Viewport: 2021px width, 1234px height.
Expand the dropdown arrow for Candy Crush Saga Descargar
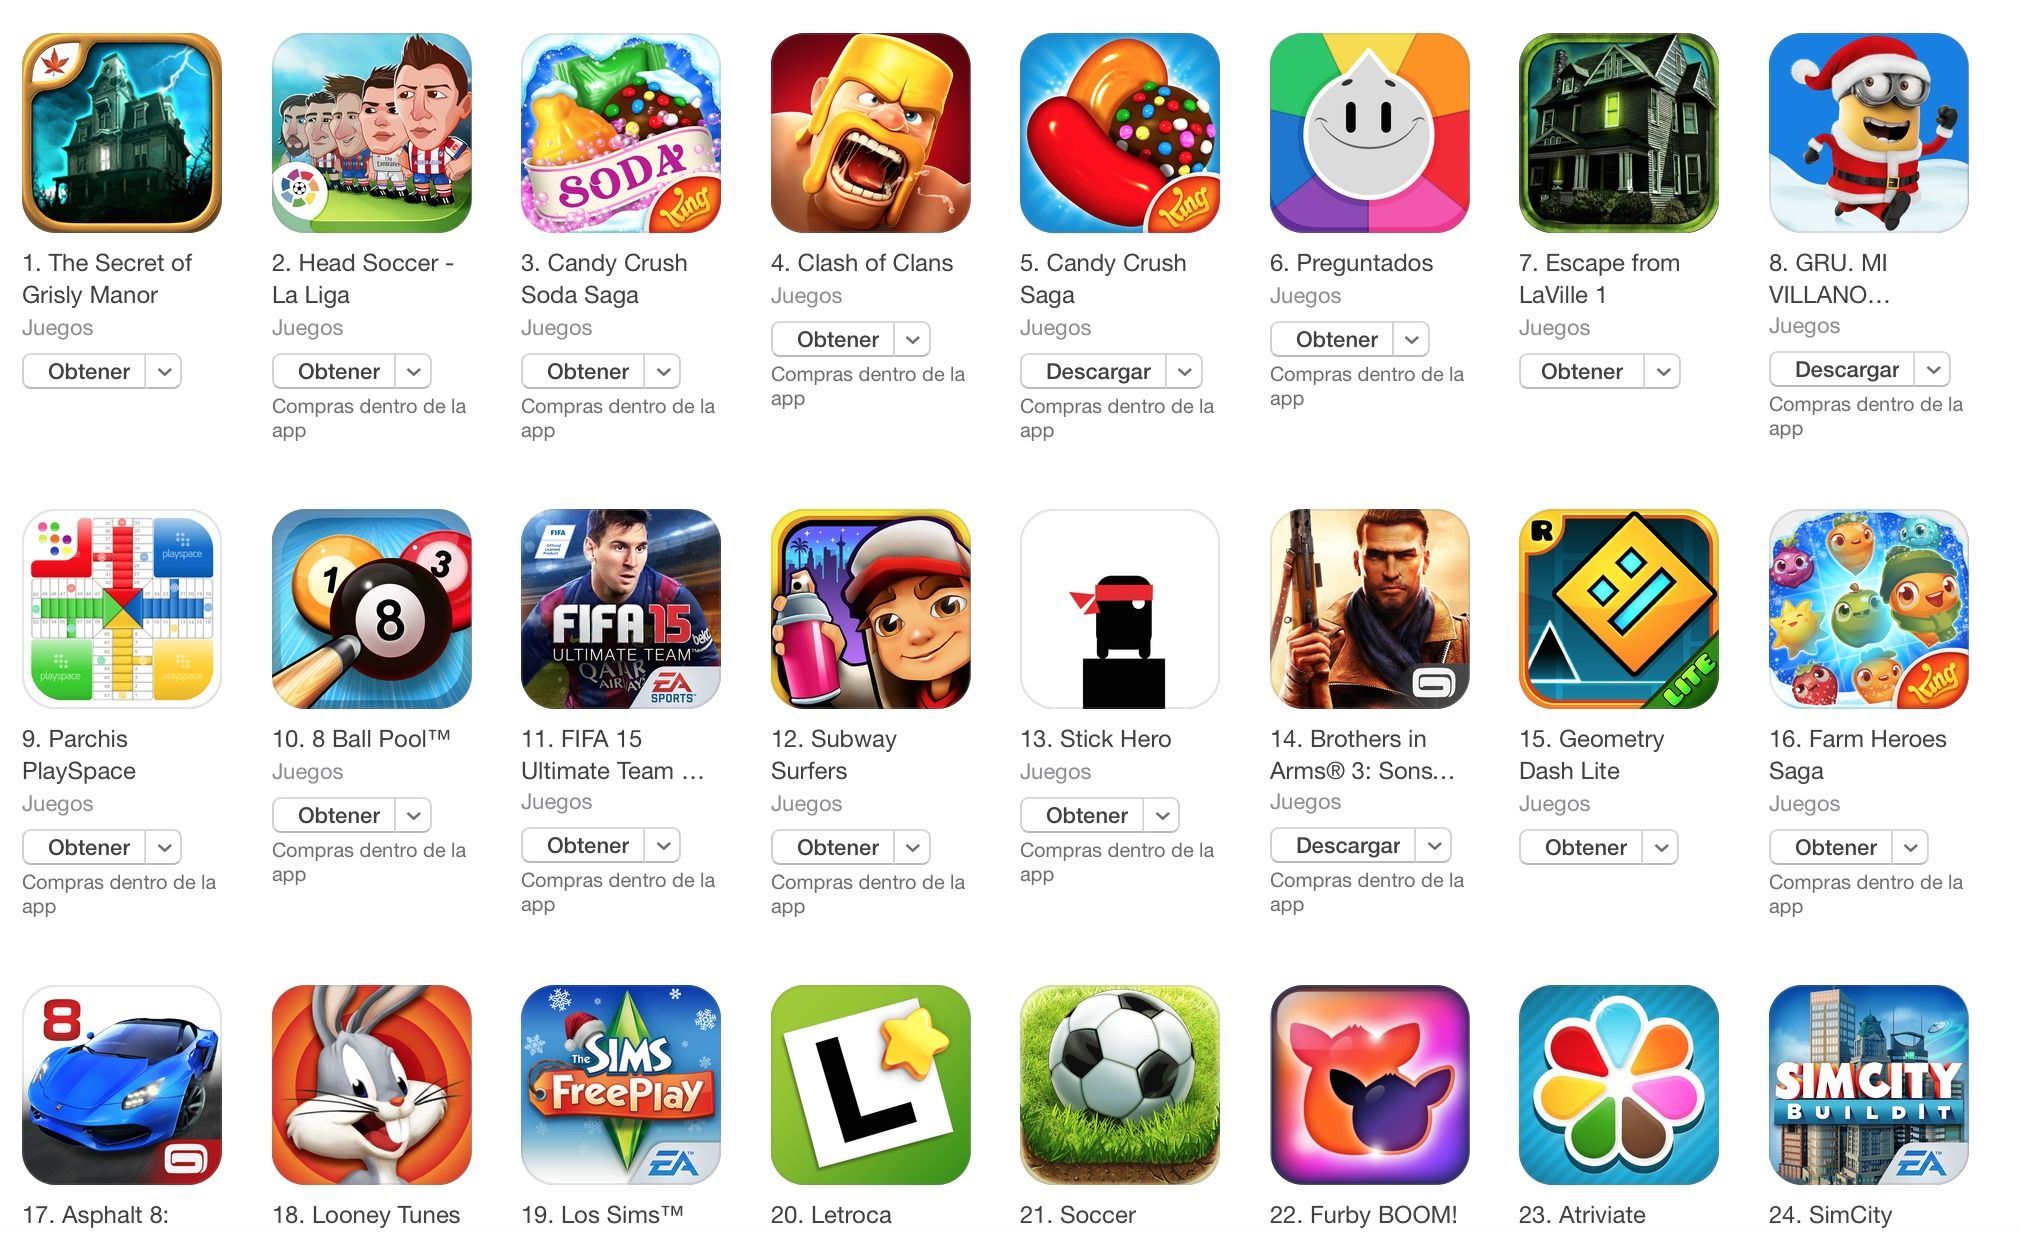click(x=1184, y=372)
